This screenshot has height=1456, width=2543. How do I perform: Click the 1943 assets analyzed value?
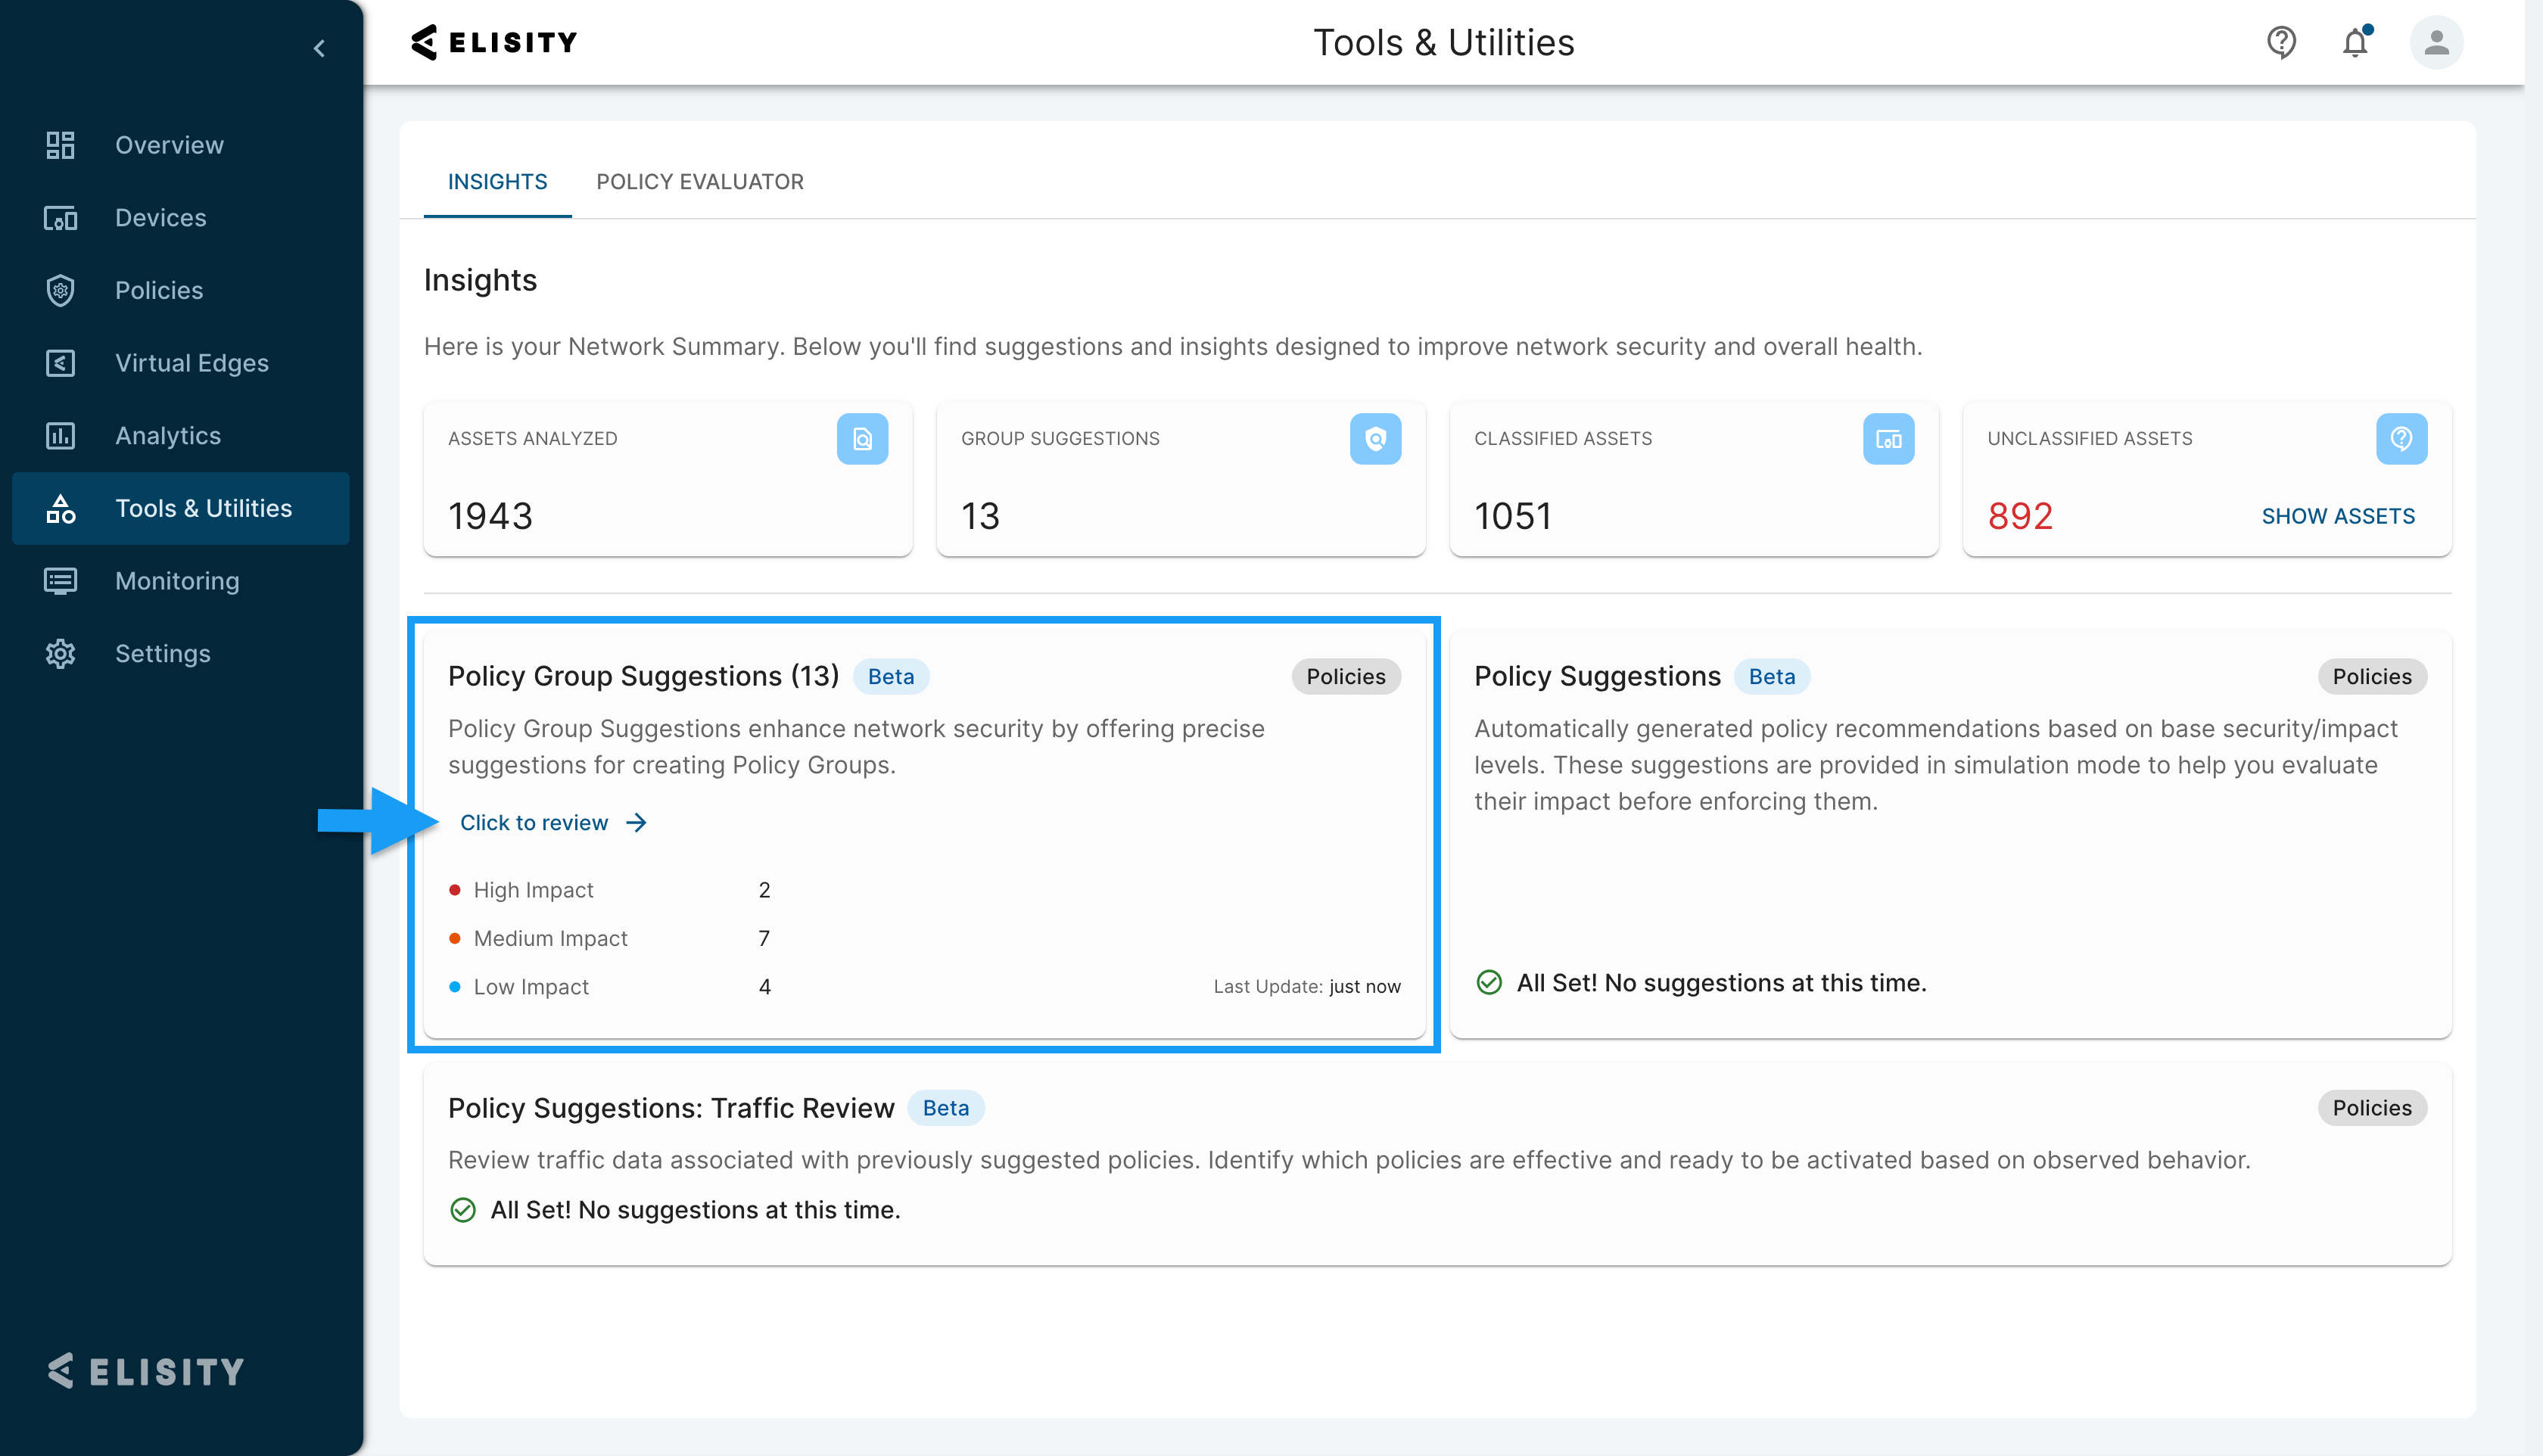(x=490, y=516)
